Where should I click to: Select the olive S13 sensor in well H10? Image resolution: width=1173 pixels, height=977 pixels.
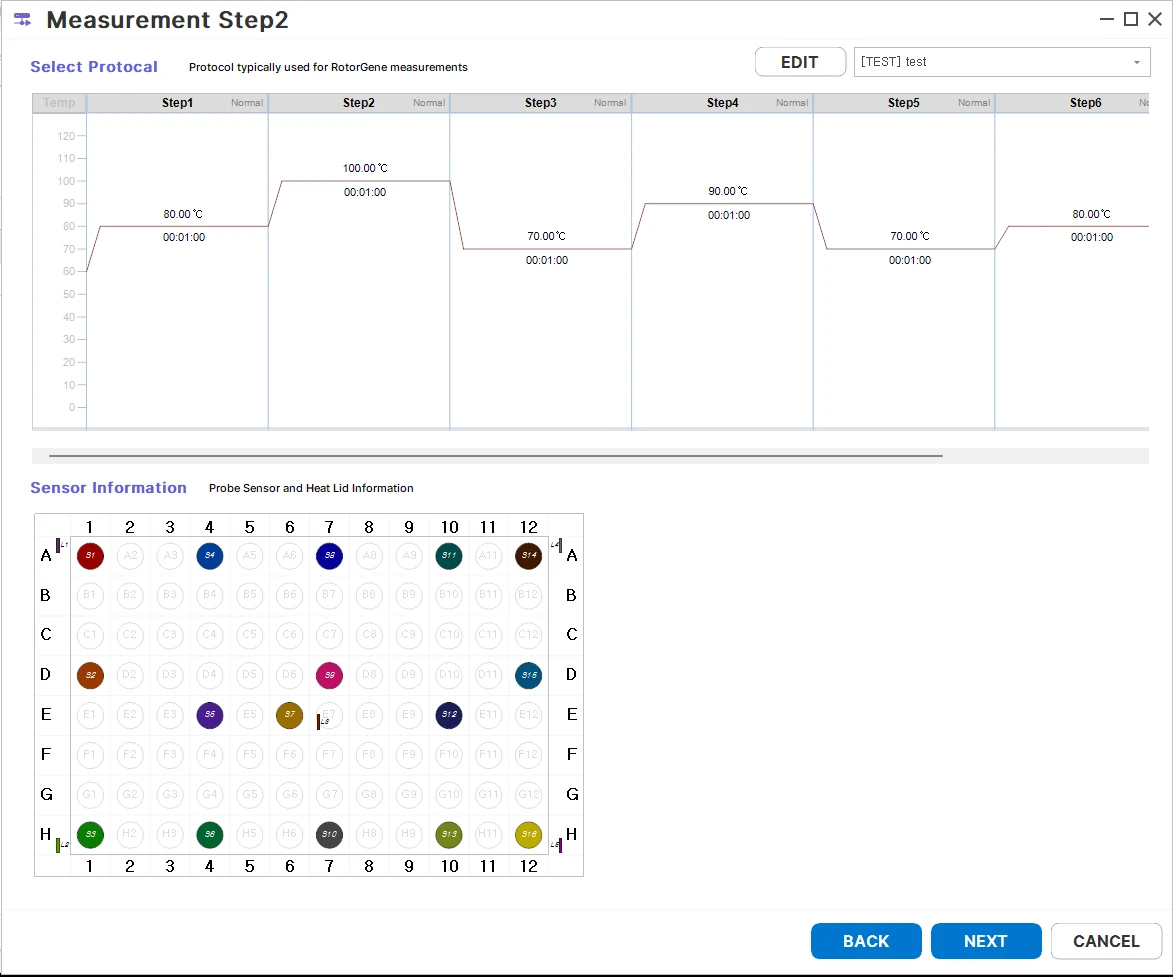click(449, 834)
